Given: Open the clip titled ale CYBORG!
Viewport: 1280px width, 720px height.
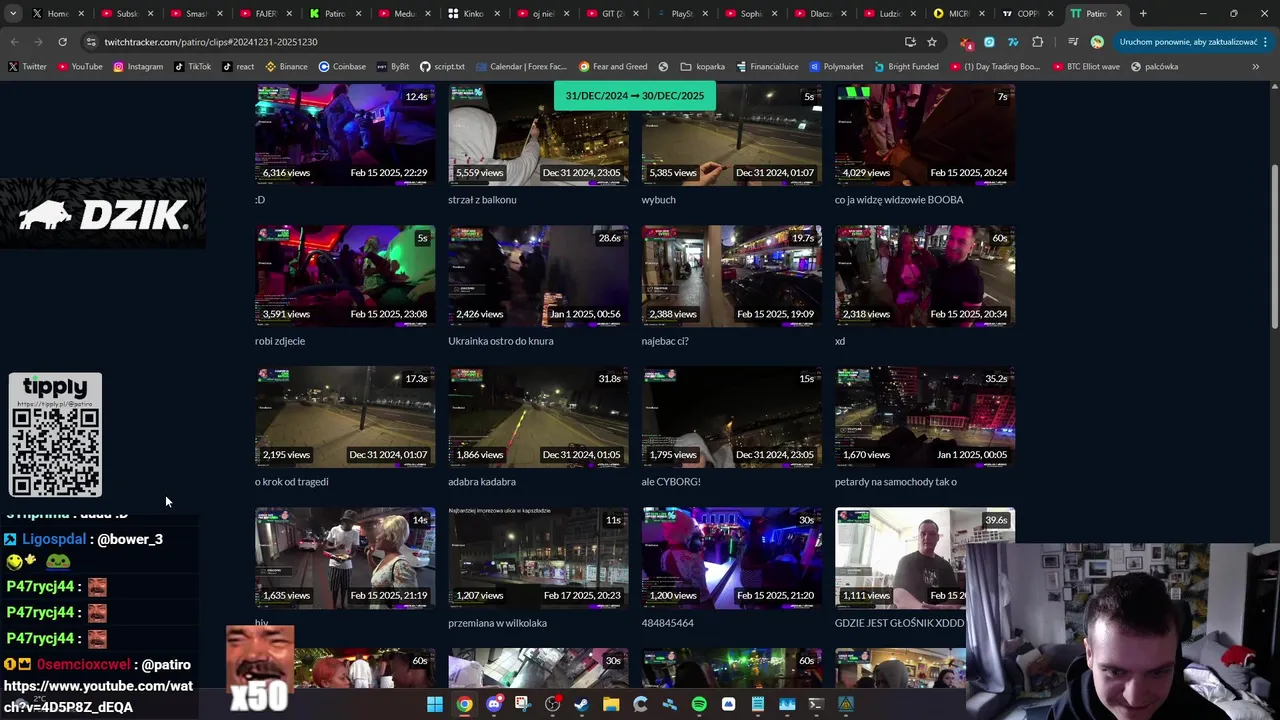Looking at the screenshot, I should click(731, 417).
